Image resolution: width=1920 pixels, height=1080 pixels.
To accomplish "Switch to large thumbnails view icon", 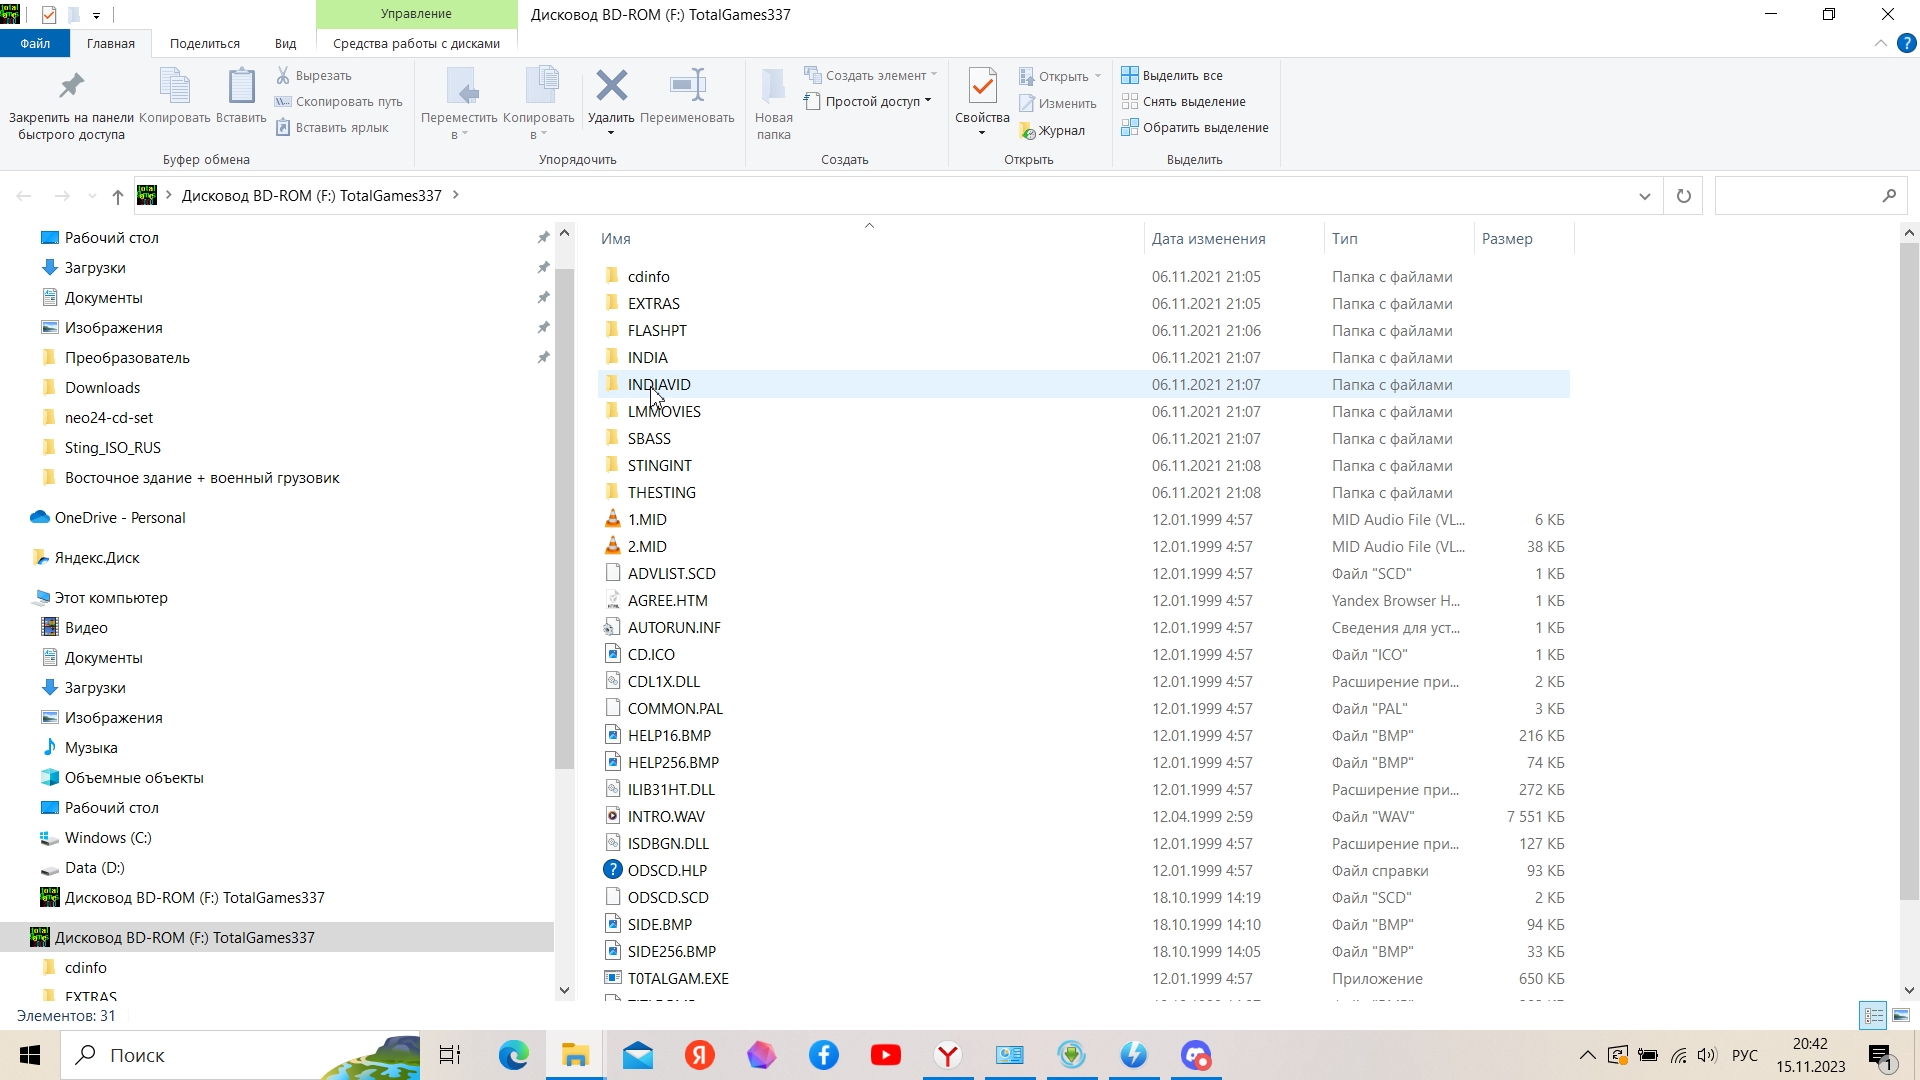I will [x=1901, y=1016].
